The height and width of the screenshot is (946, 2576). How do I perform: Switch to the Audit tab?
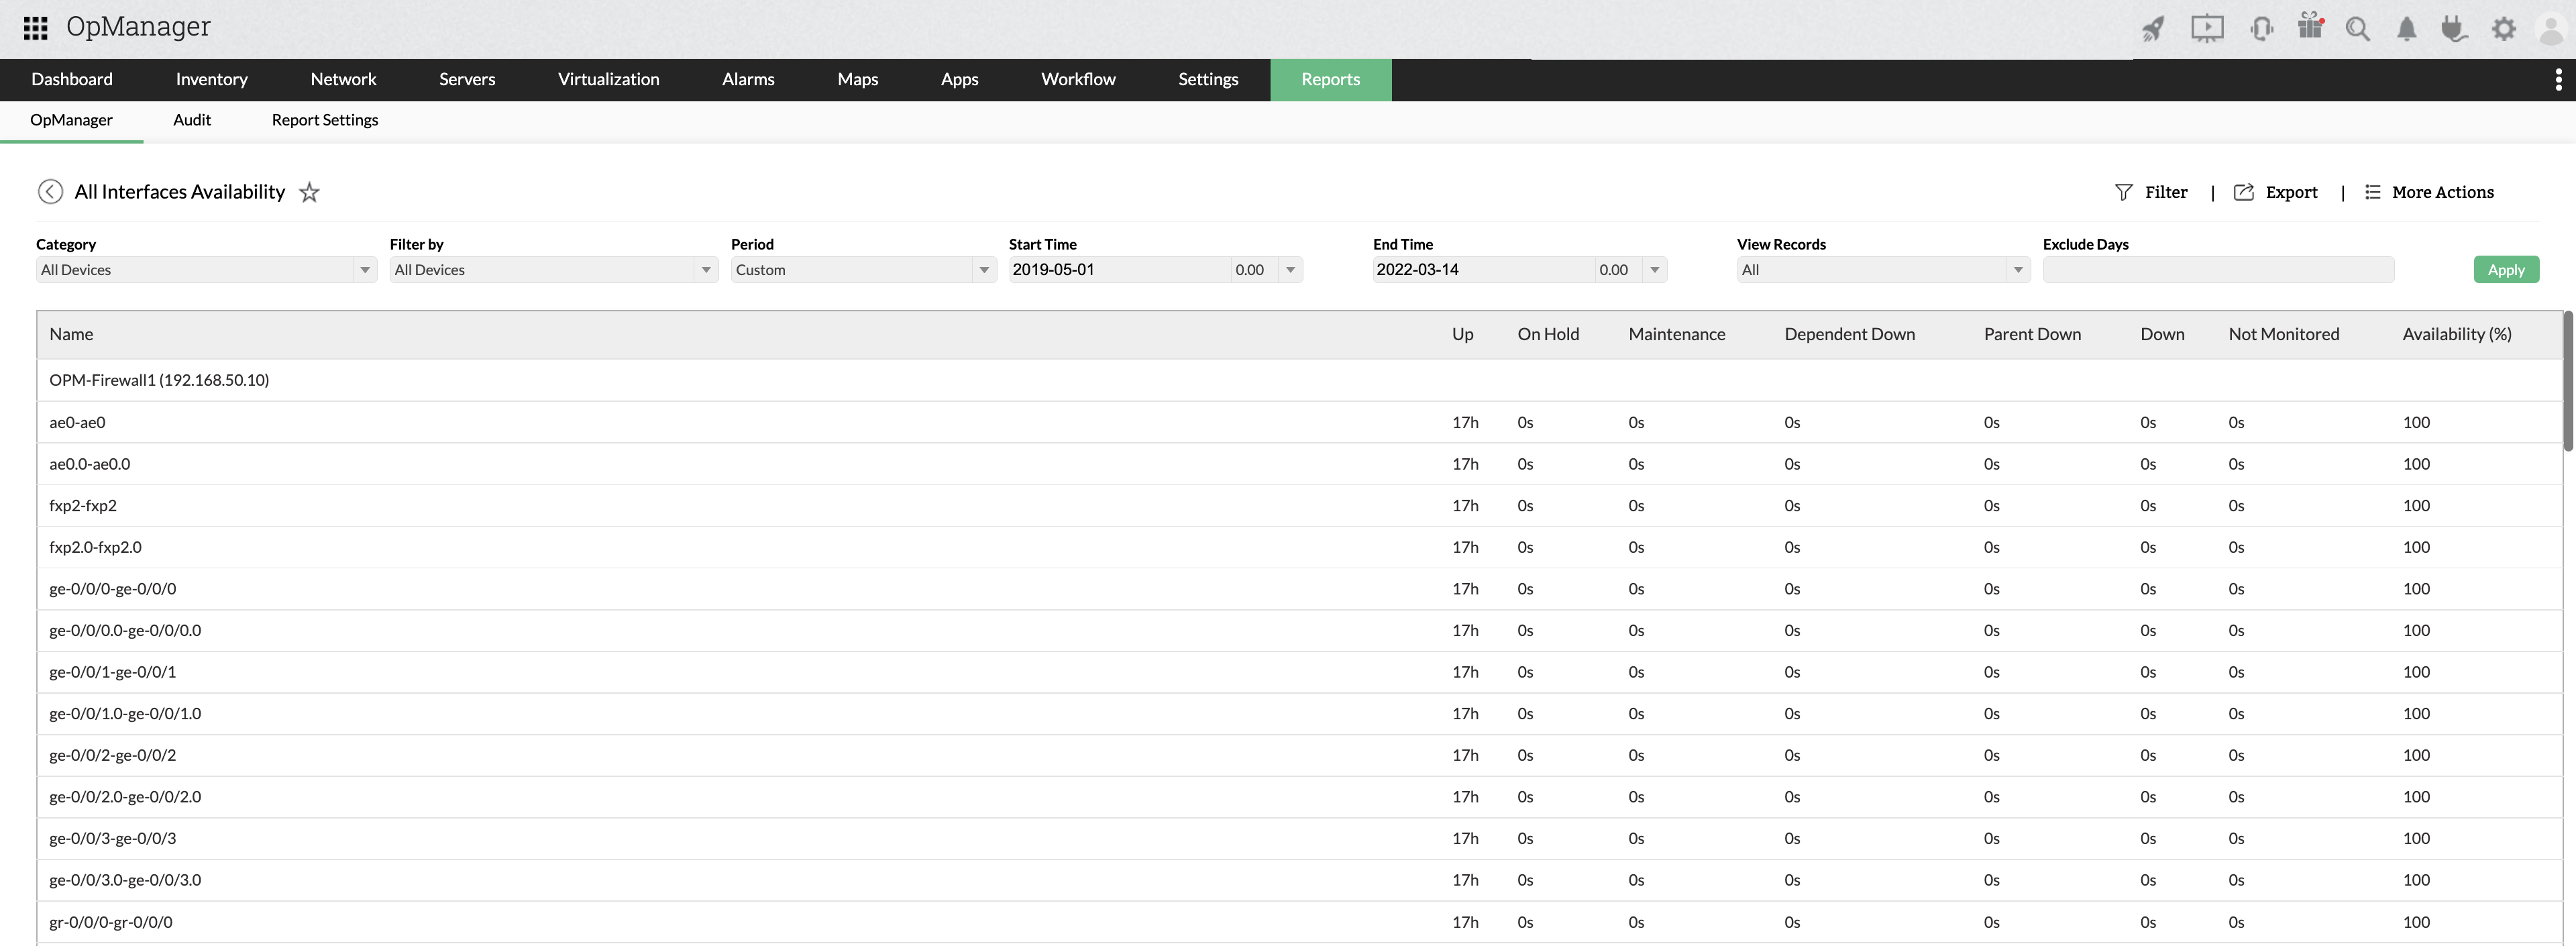click(x=191, y=120)
